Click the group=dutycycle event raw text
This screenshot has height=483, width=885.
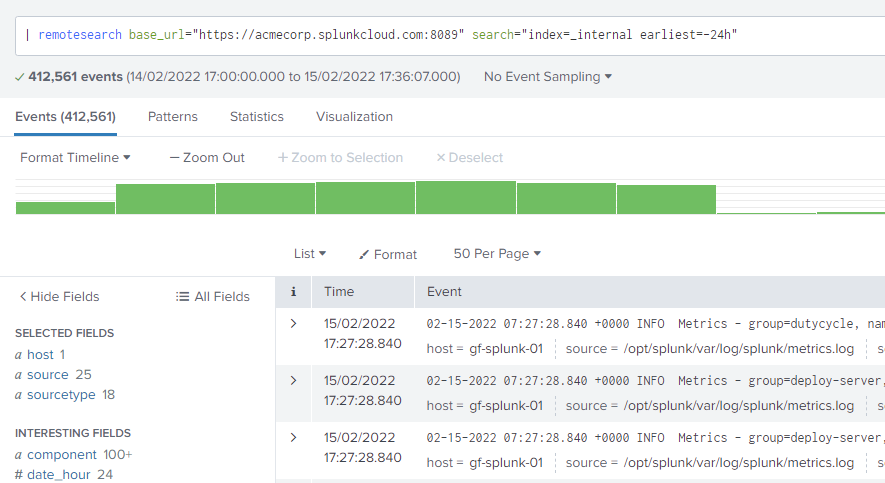click(655, 324)
